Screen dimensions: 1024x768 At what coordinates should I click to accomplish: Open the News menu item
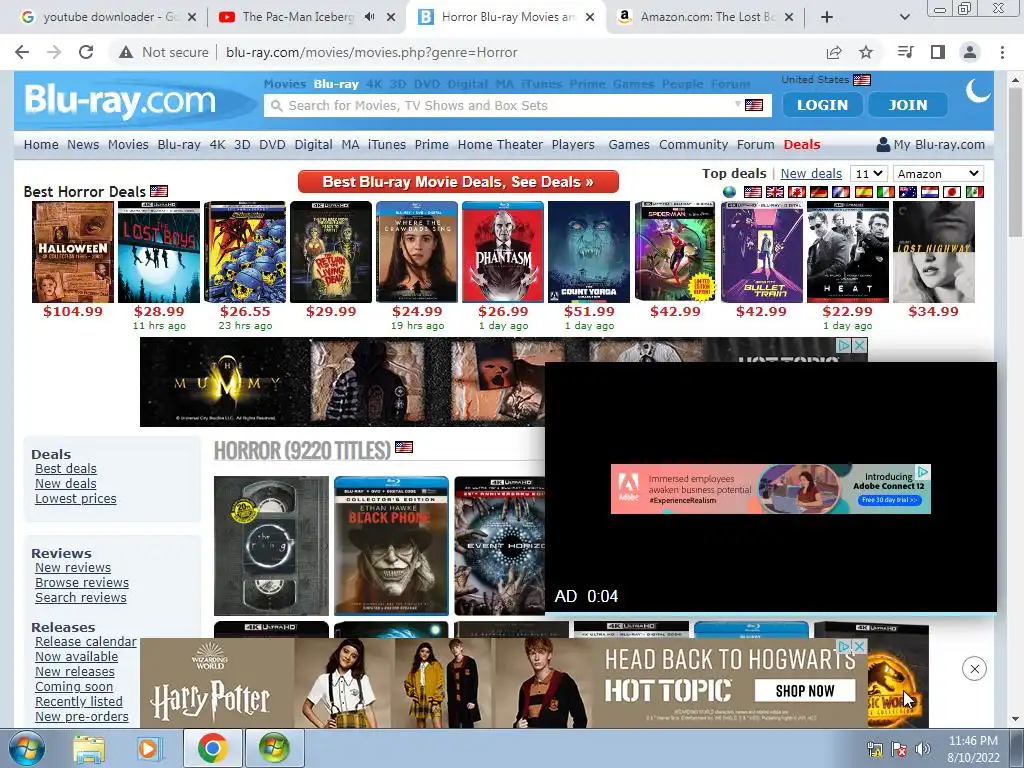tap(83, 144)
